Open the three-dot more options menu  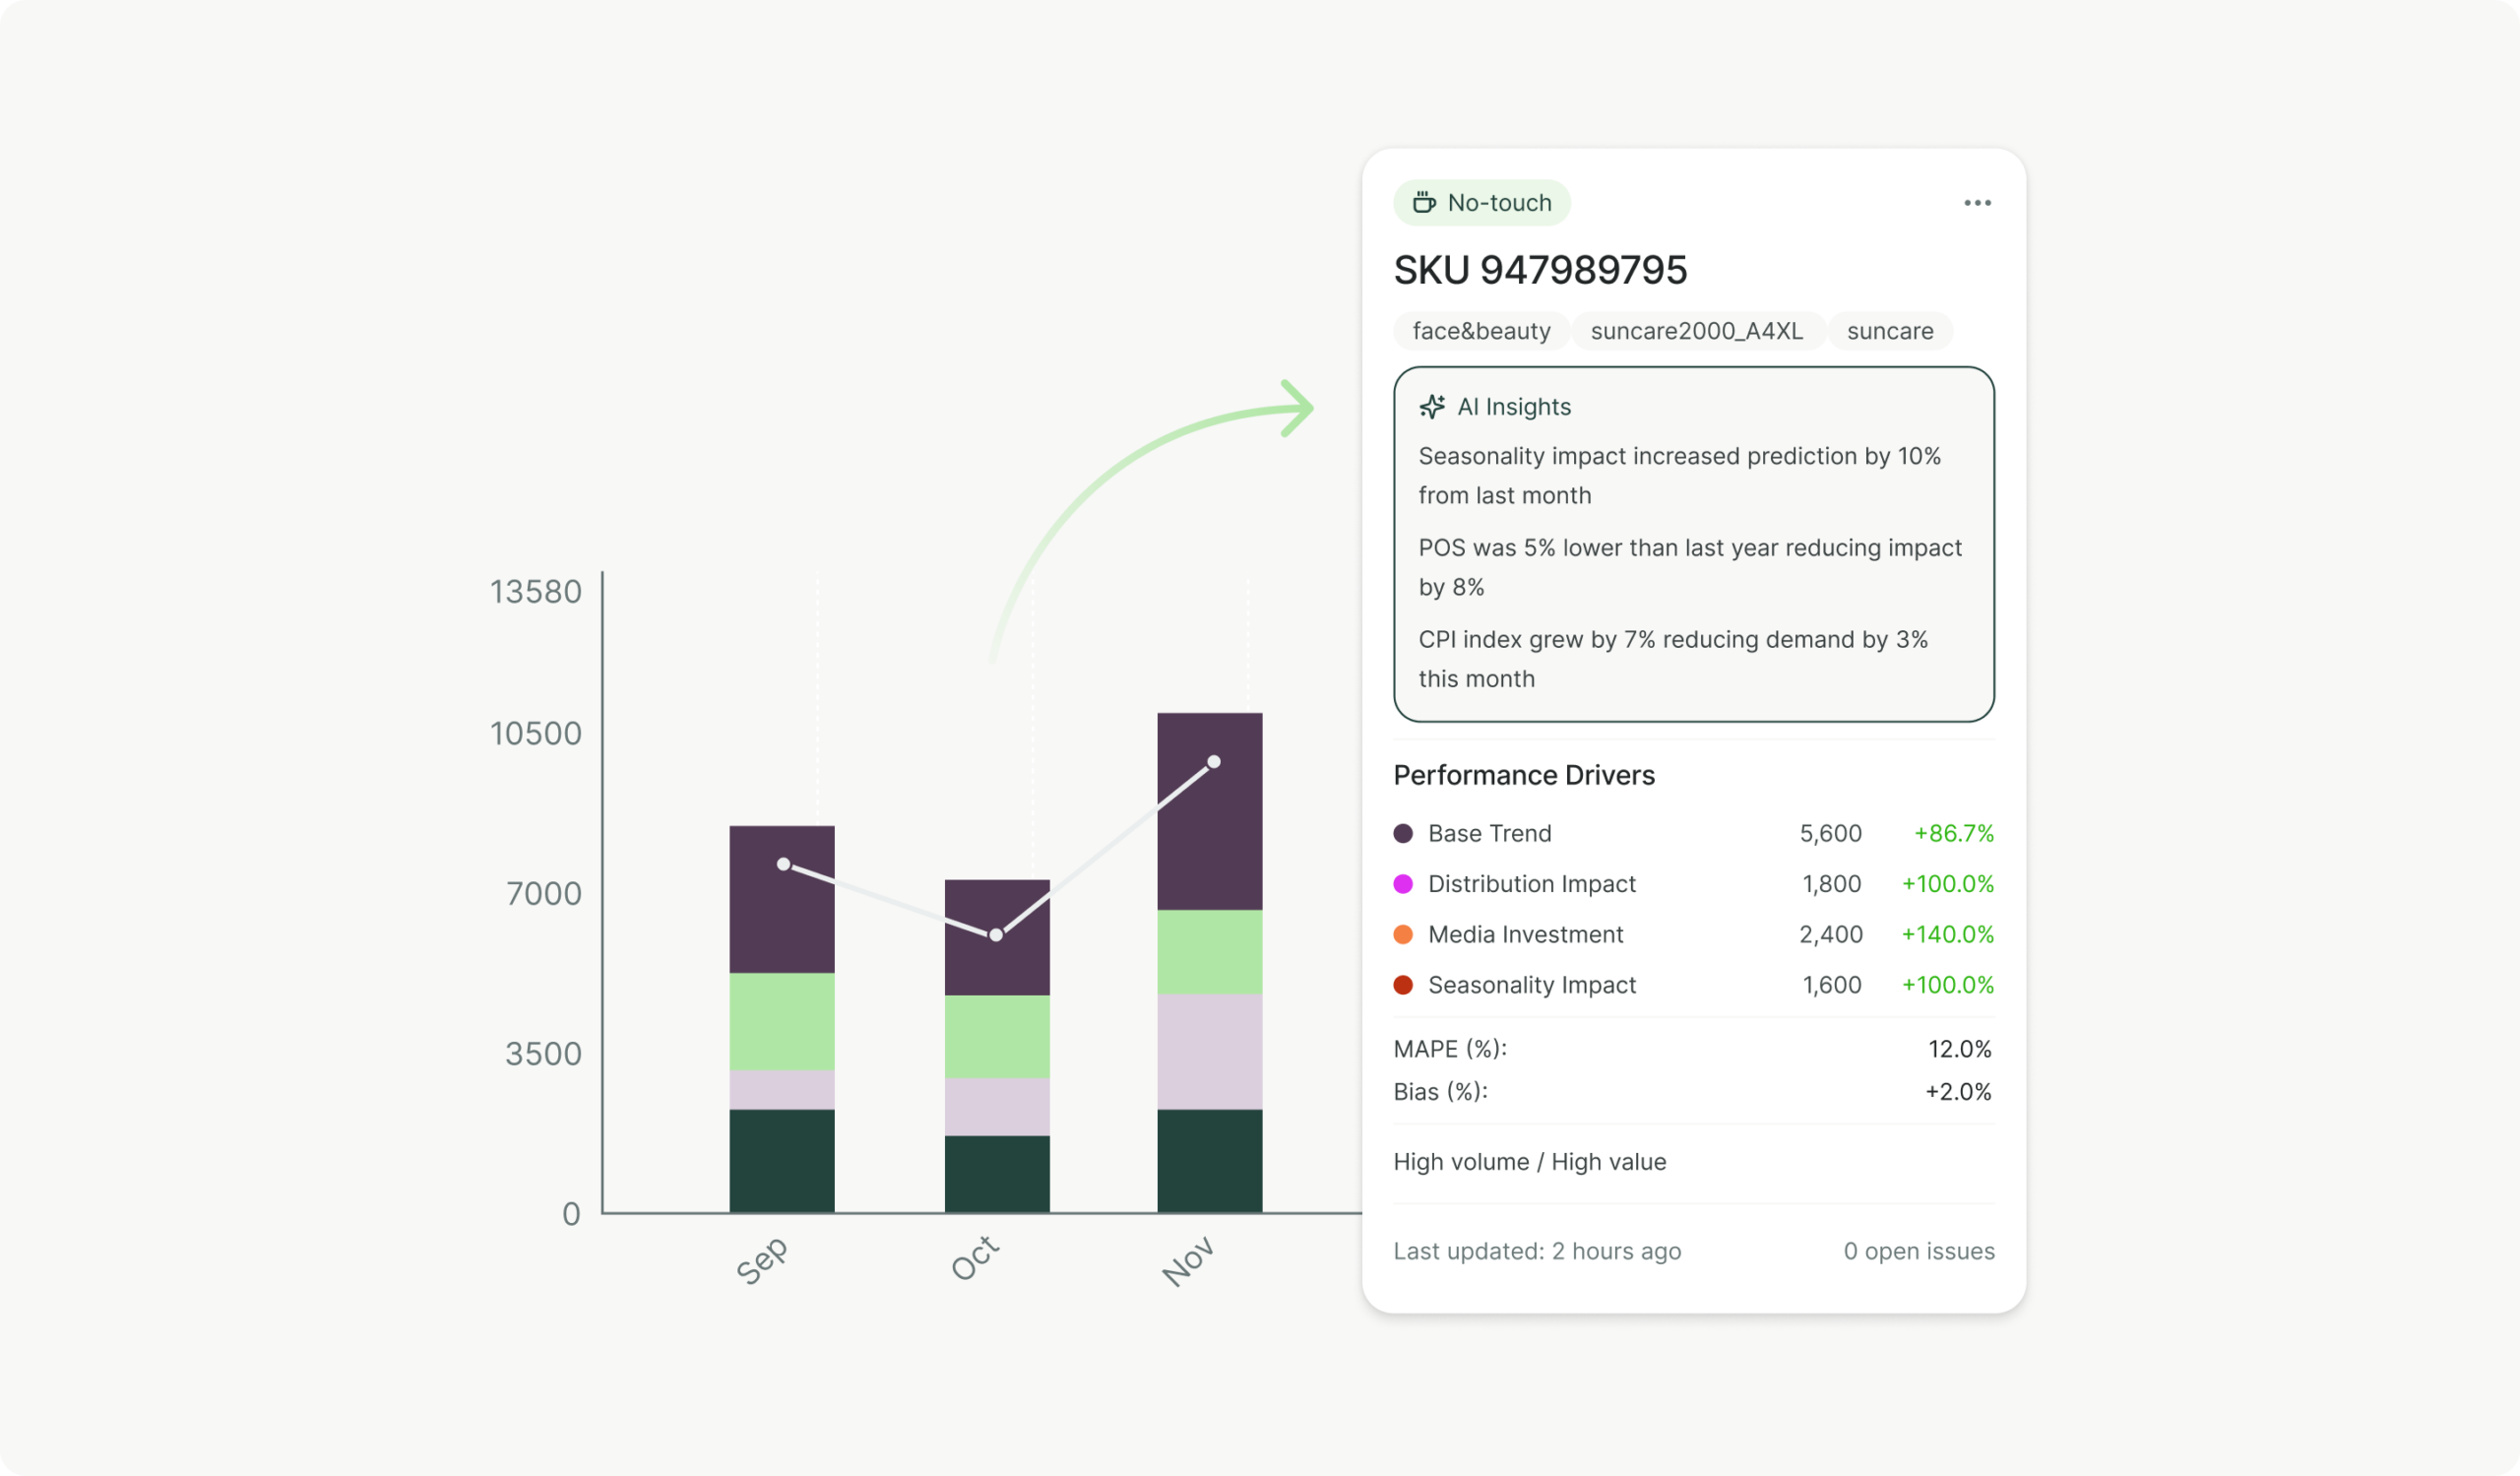1976,203
